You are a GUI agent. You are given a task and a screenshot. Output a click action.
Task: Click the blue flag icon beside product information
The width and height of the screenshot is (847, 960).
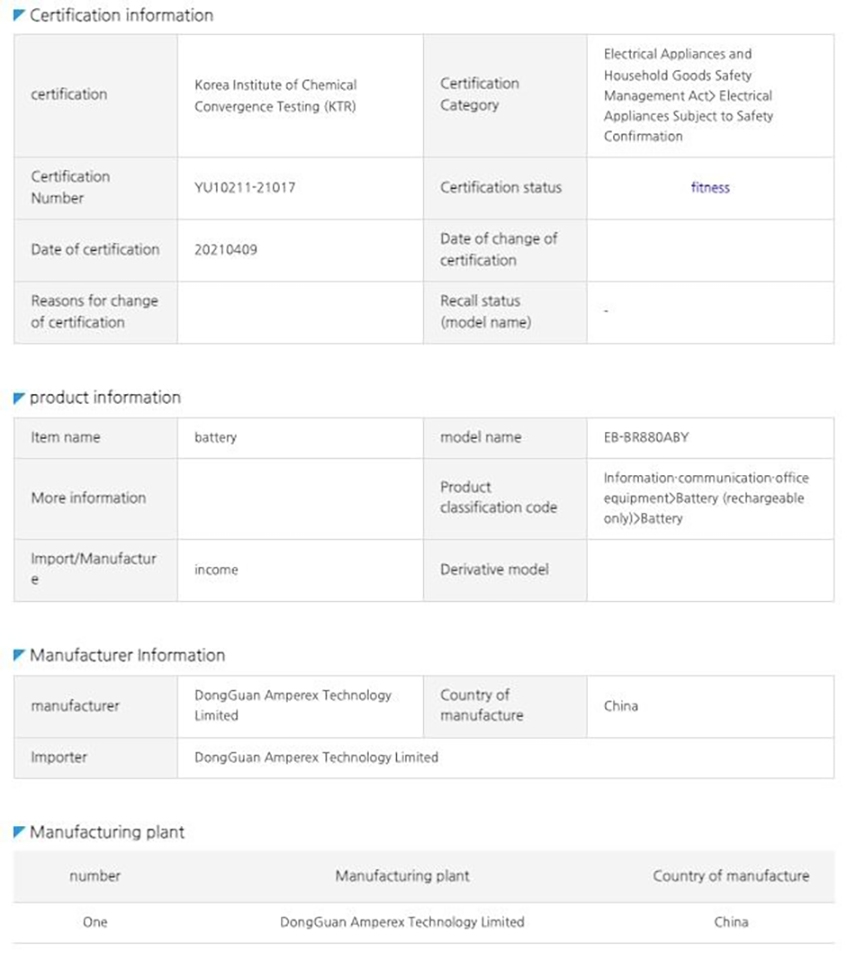(x=19, y=398)
